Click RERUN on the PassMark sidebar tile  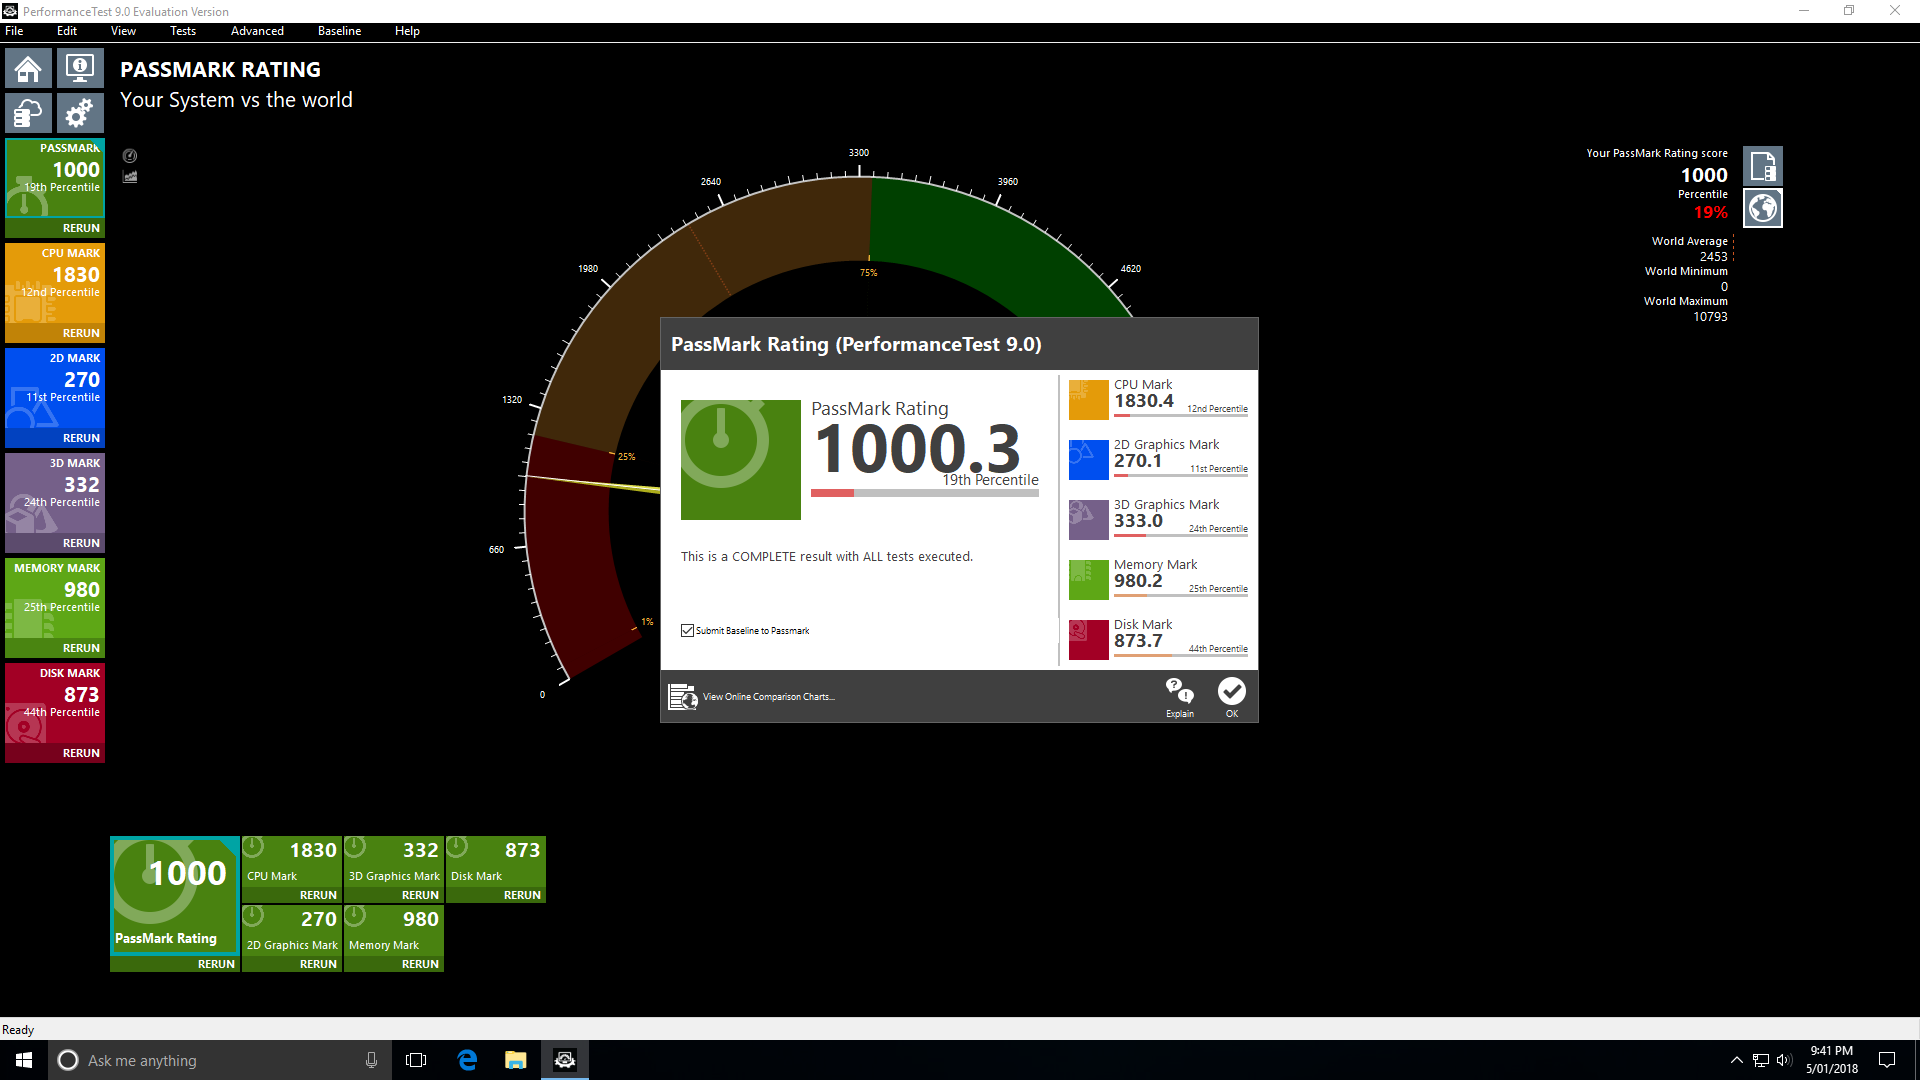click(81, 228)
